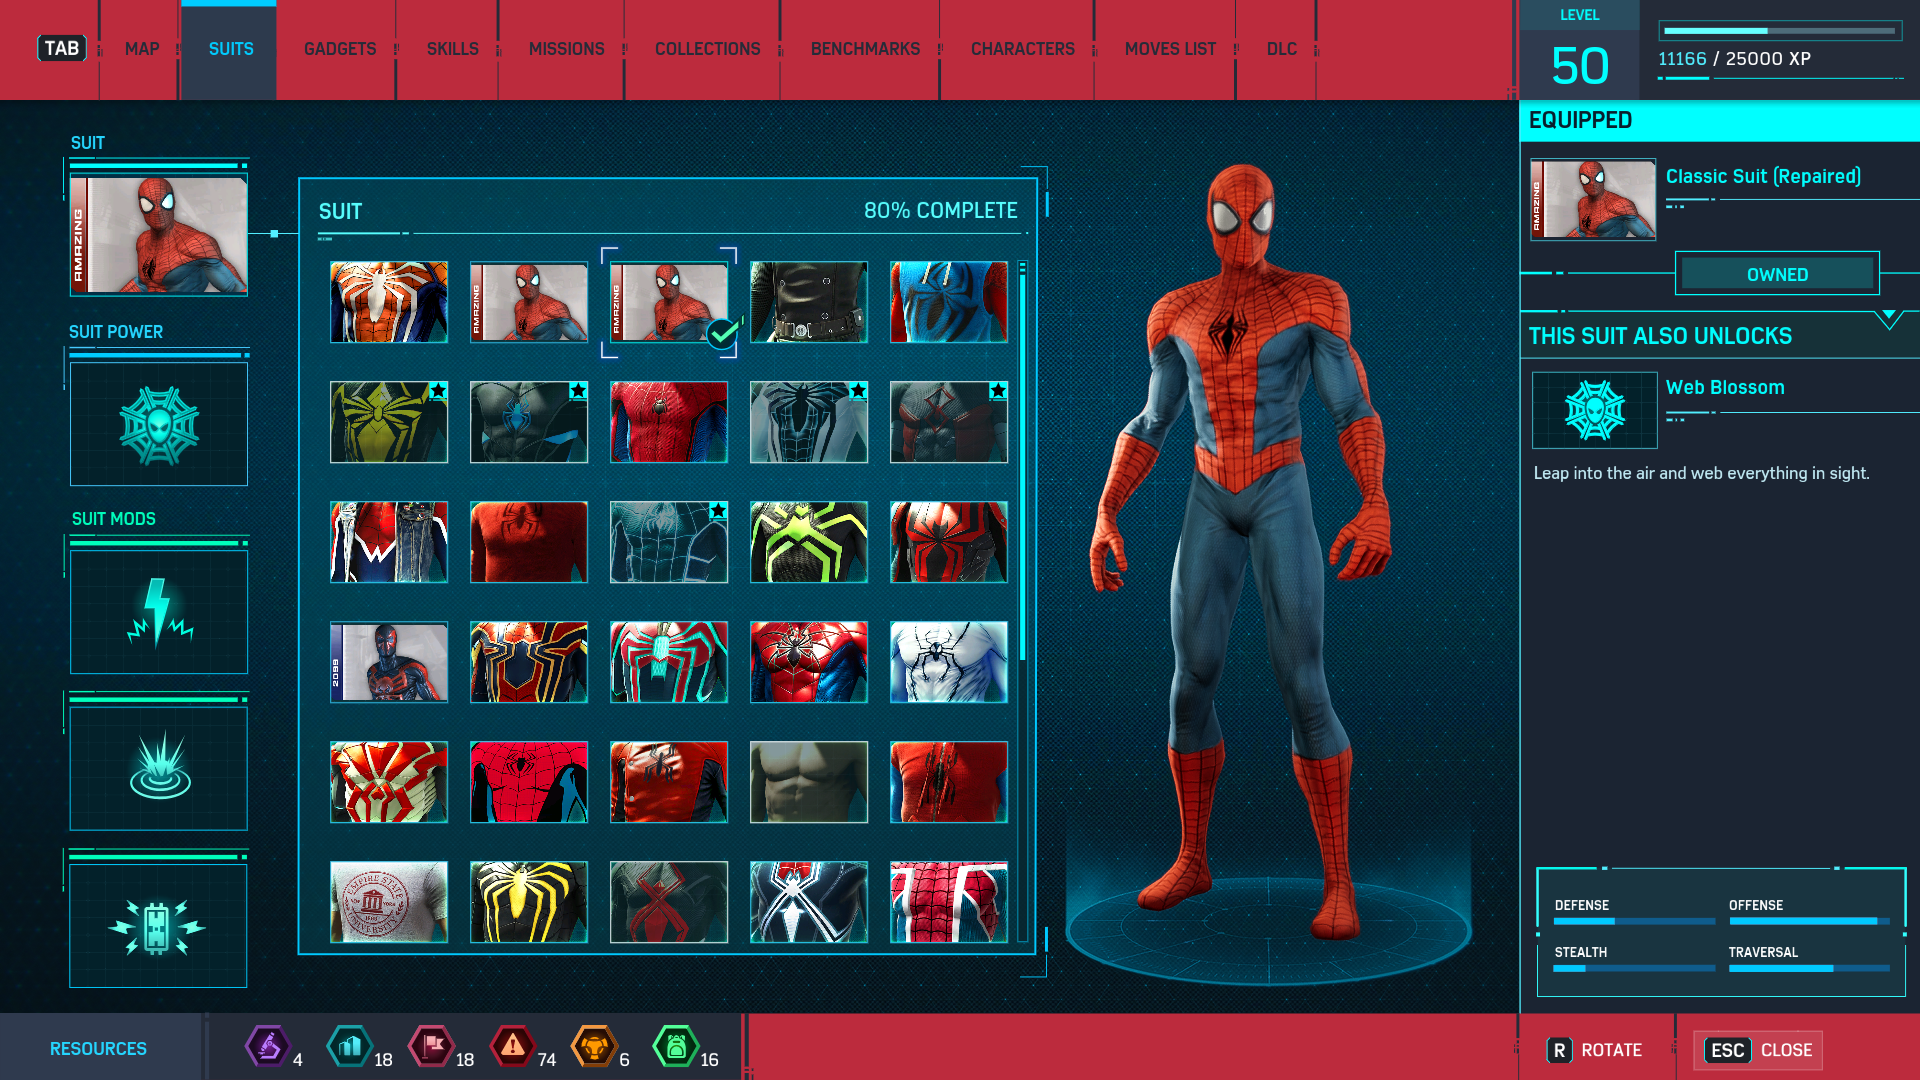This screenshot has width=1920, height=1080.
Task: Click the checkmark on equipped Classic Suit
Action: [722, 333]
